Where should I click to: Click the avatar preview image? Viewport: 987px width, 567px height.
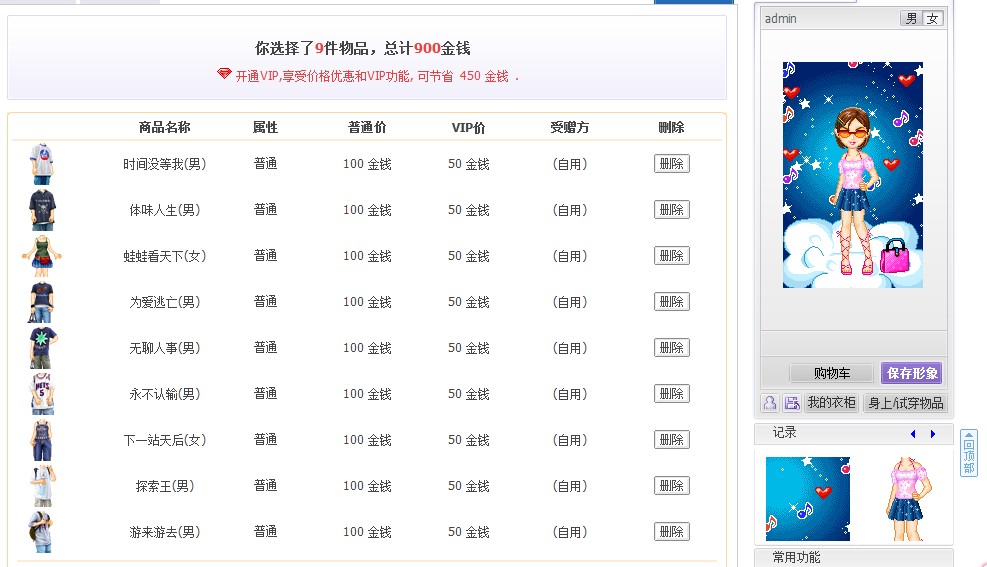(853, 175)
